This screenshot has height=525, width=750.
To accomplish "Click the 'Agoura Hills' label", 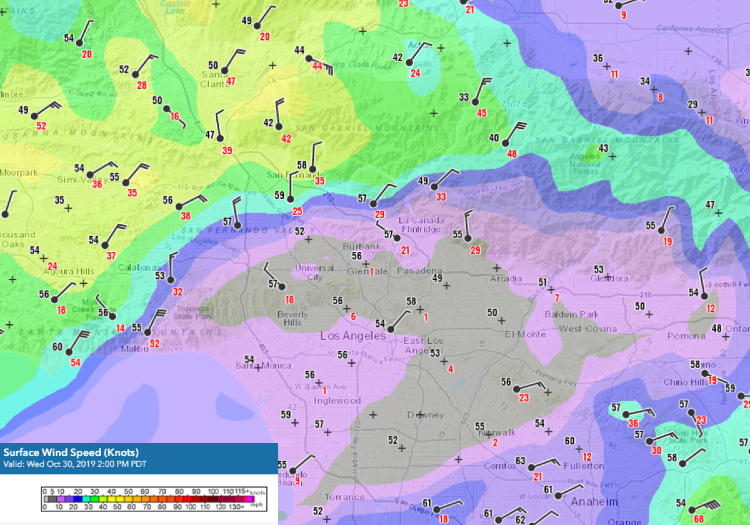I will point(69,271).
